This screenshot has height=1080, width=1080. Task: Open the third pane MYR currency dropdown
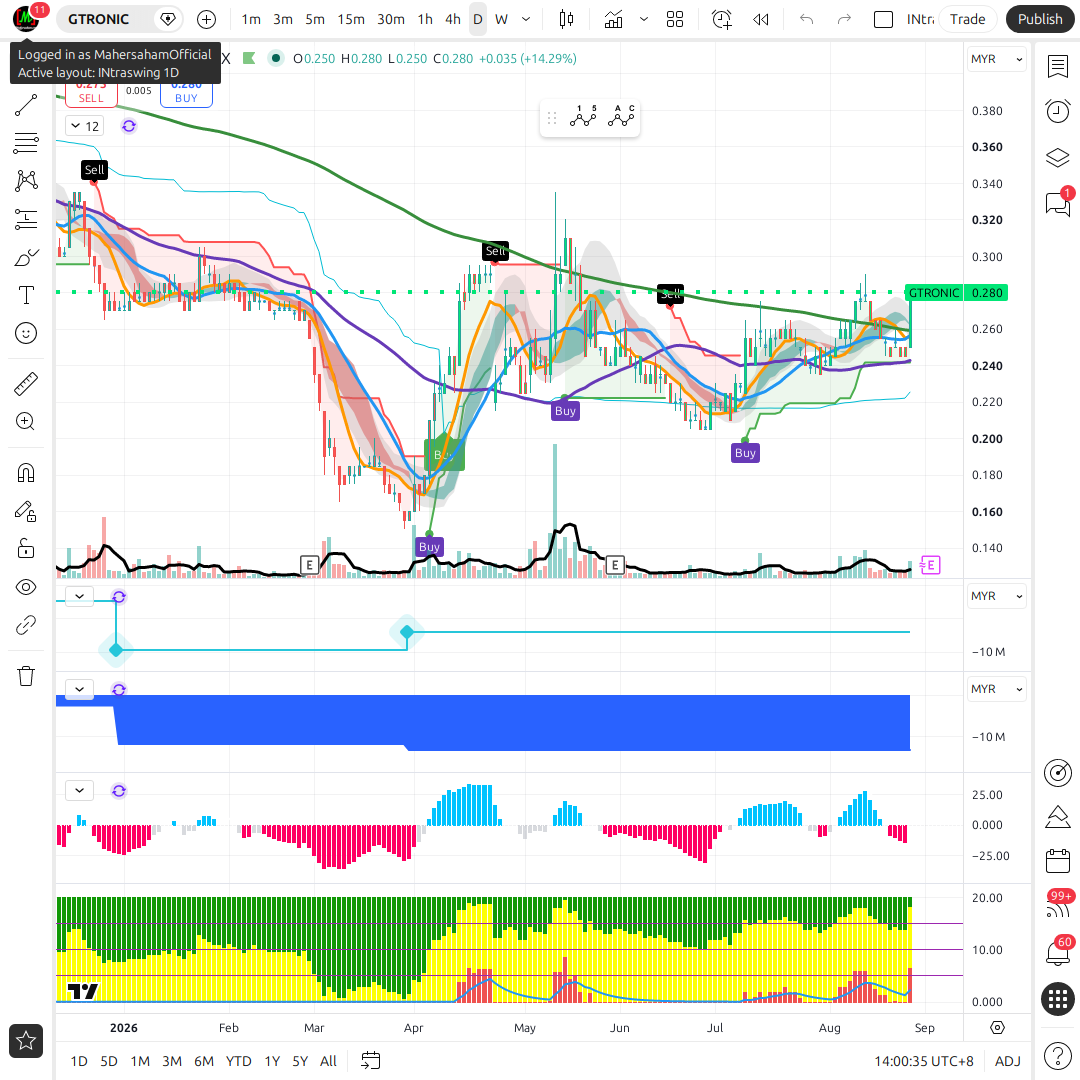[997, 689]
